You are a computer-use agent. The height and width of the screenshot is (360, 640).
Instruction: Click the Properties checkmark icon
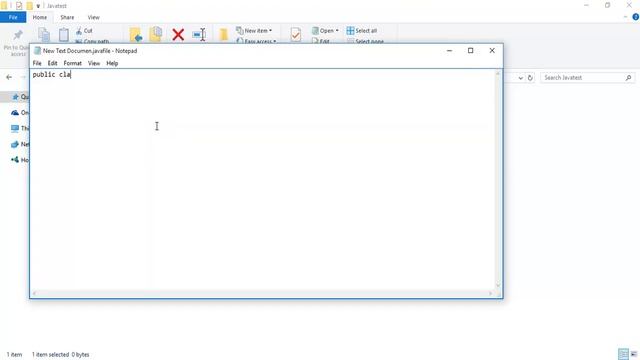pos(296,35)
